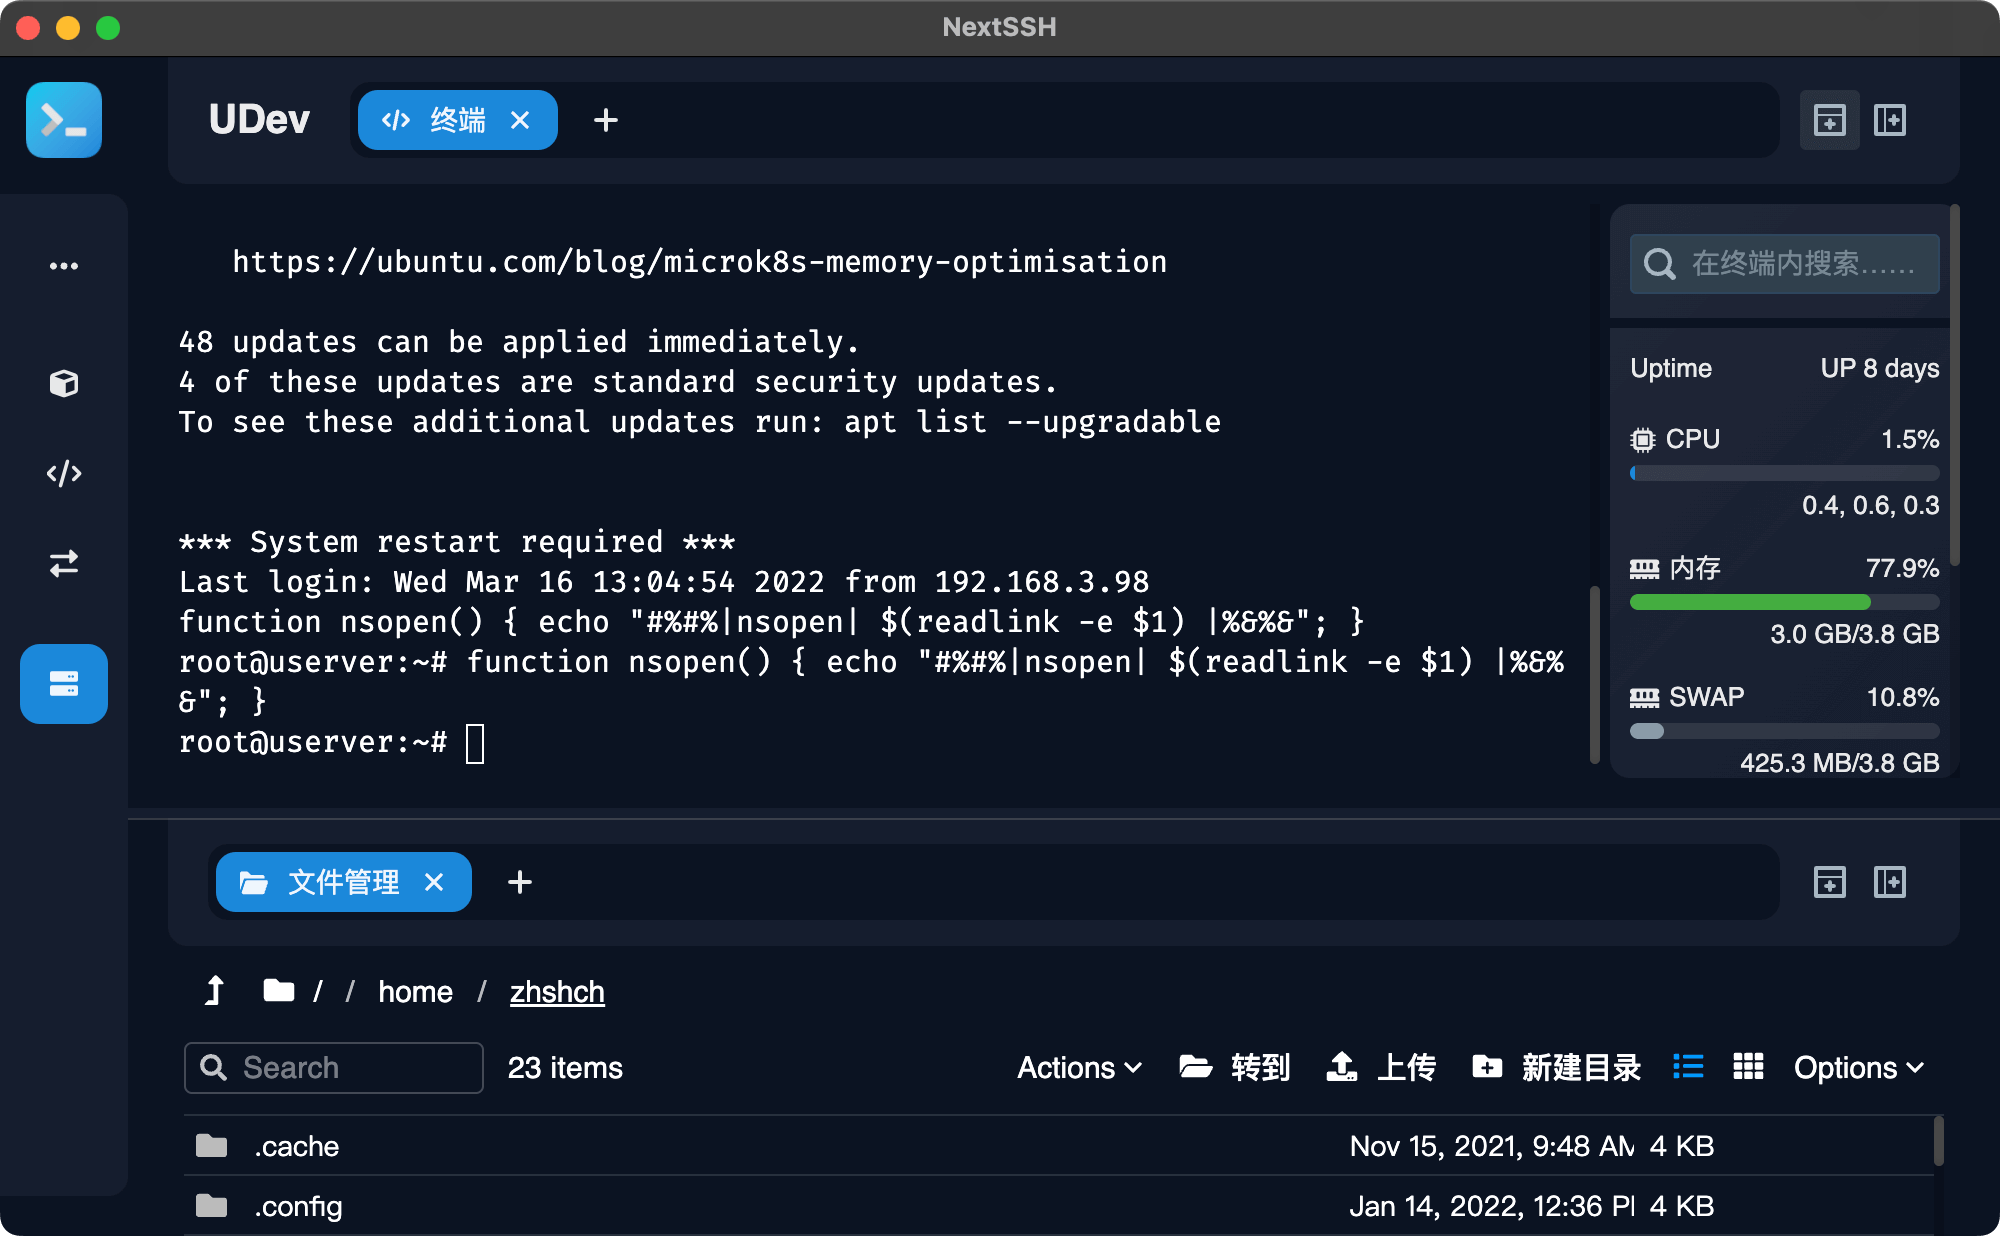Click the SWAP memory icon
The height and width of the screenshot is (1236, 2000).
pyautogui.click(x=1644, y=697)
